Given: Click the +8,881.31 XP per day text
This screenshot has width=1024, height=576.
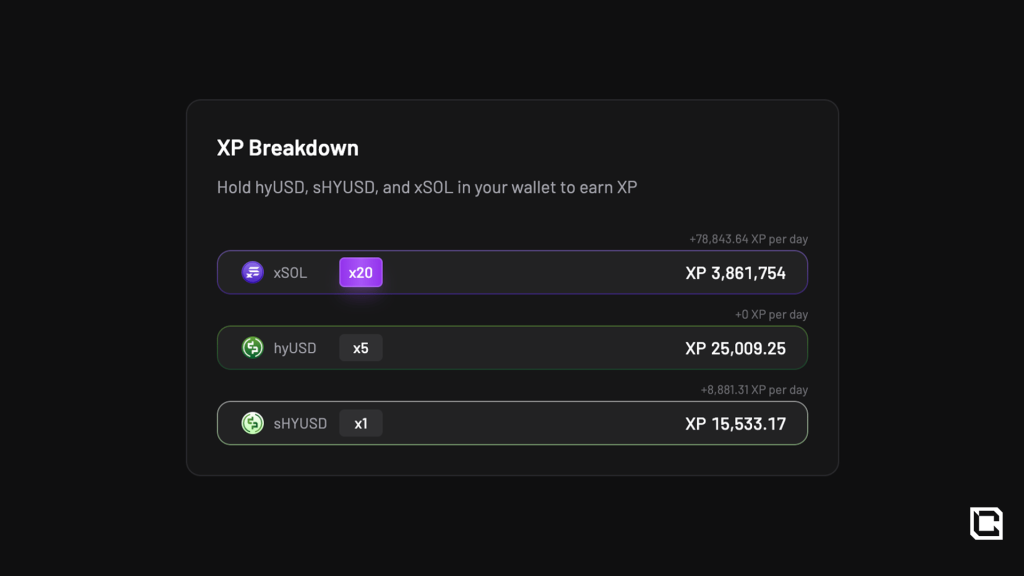Looking at the screenshot, I should [754, 390].
